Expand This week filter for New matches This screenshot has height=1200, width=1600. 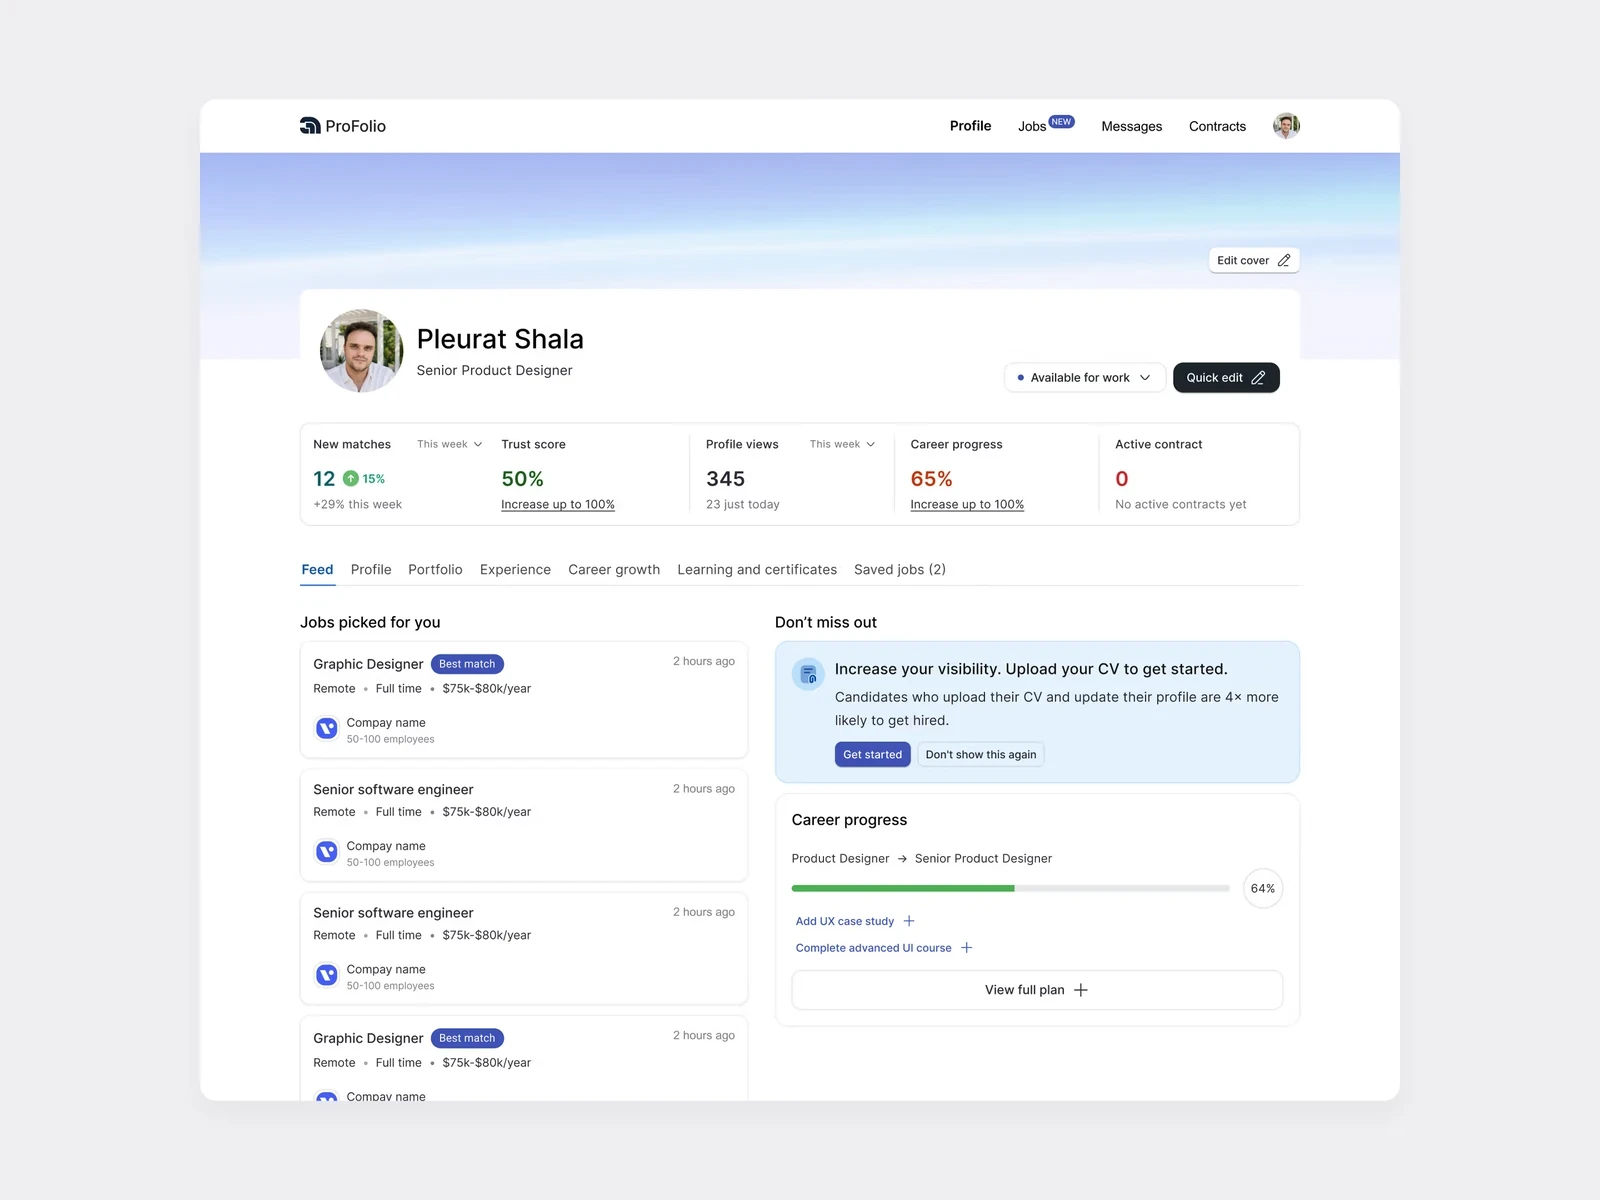coord(449,444)
